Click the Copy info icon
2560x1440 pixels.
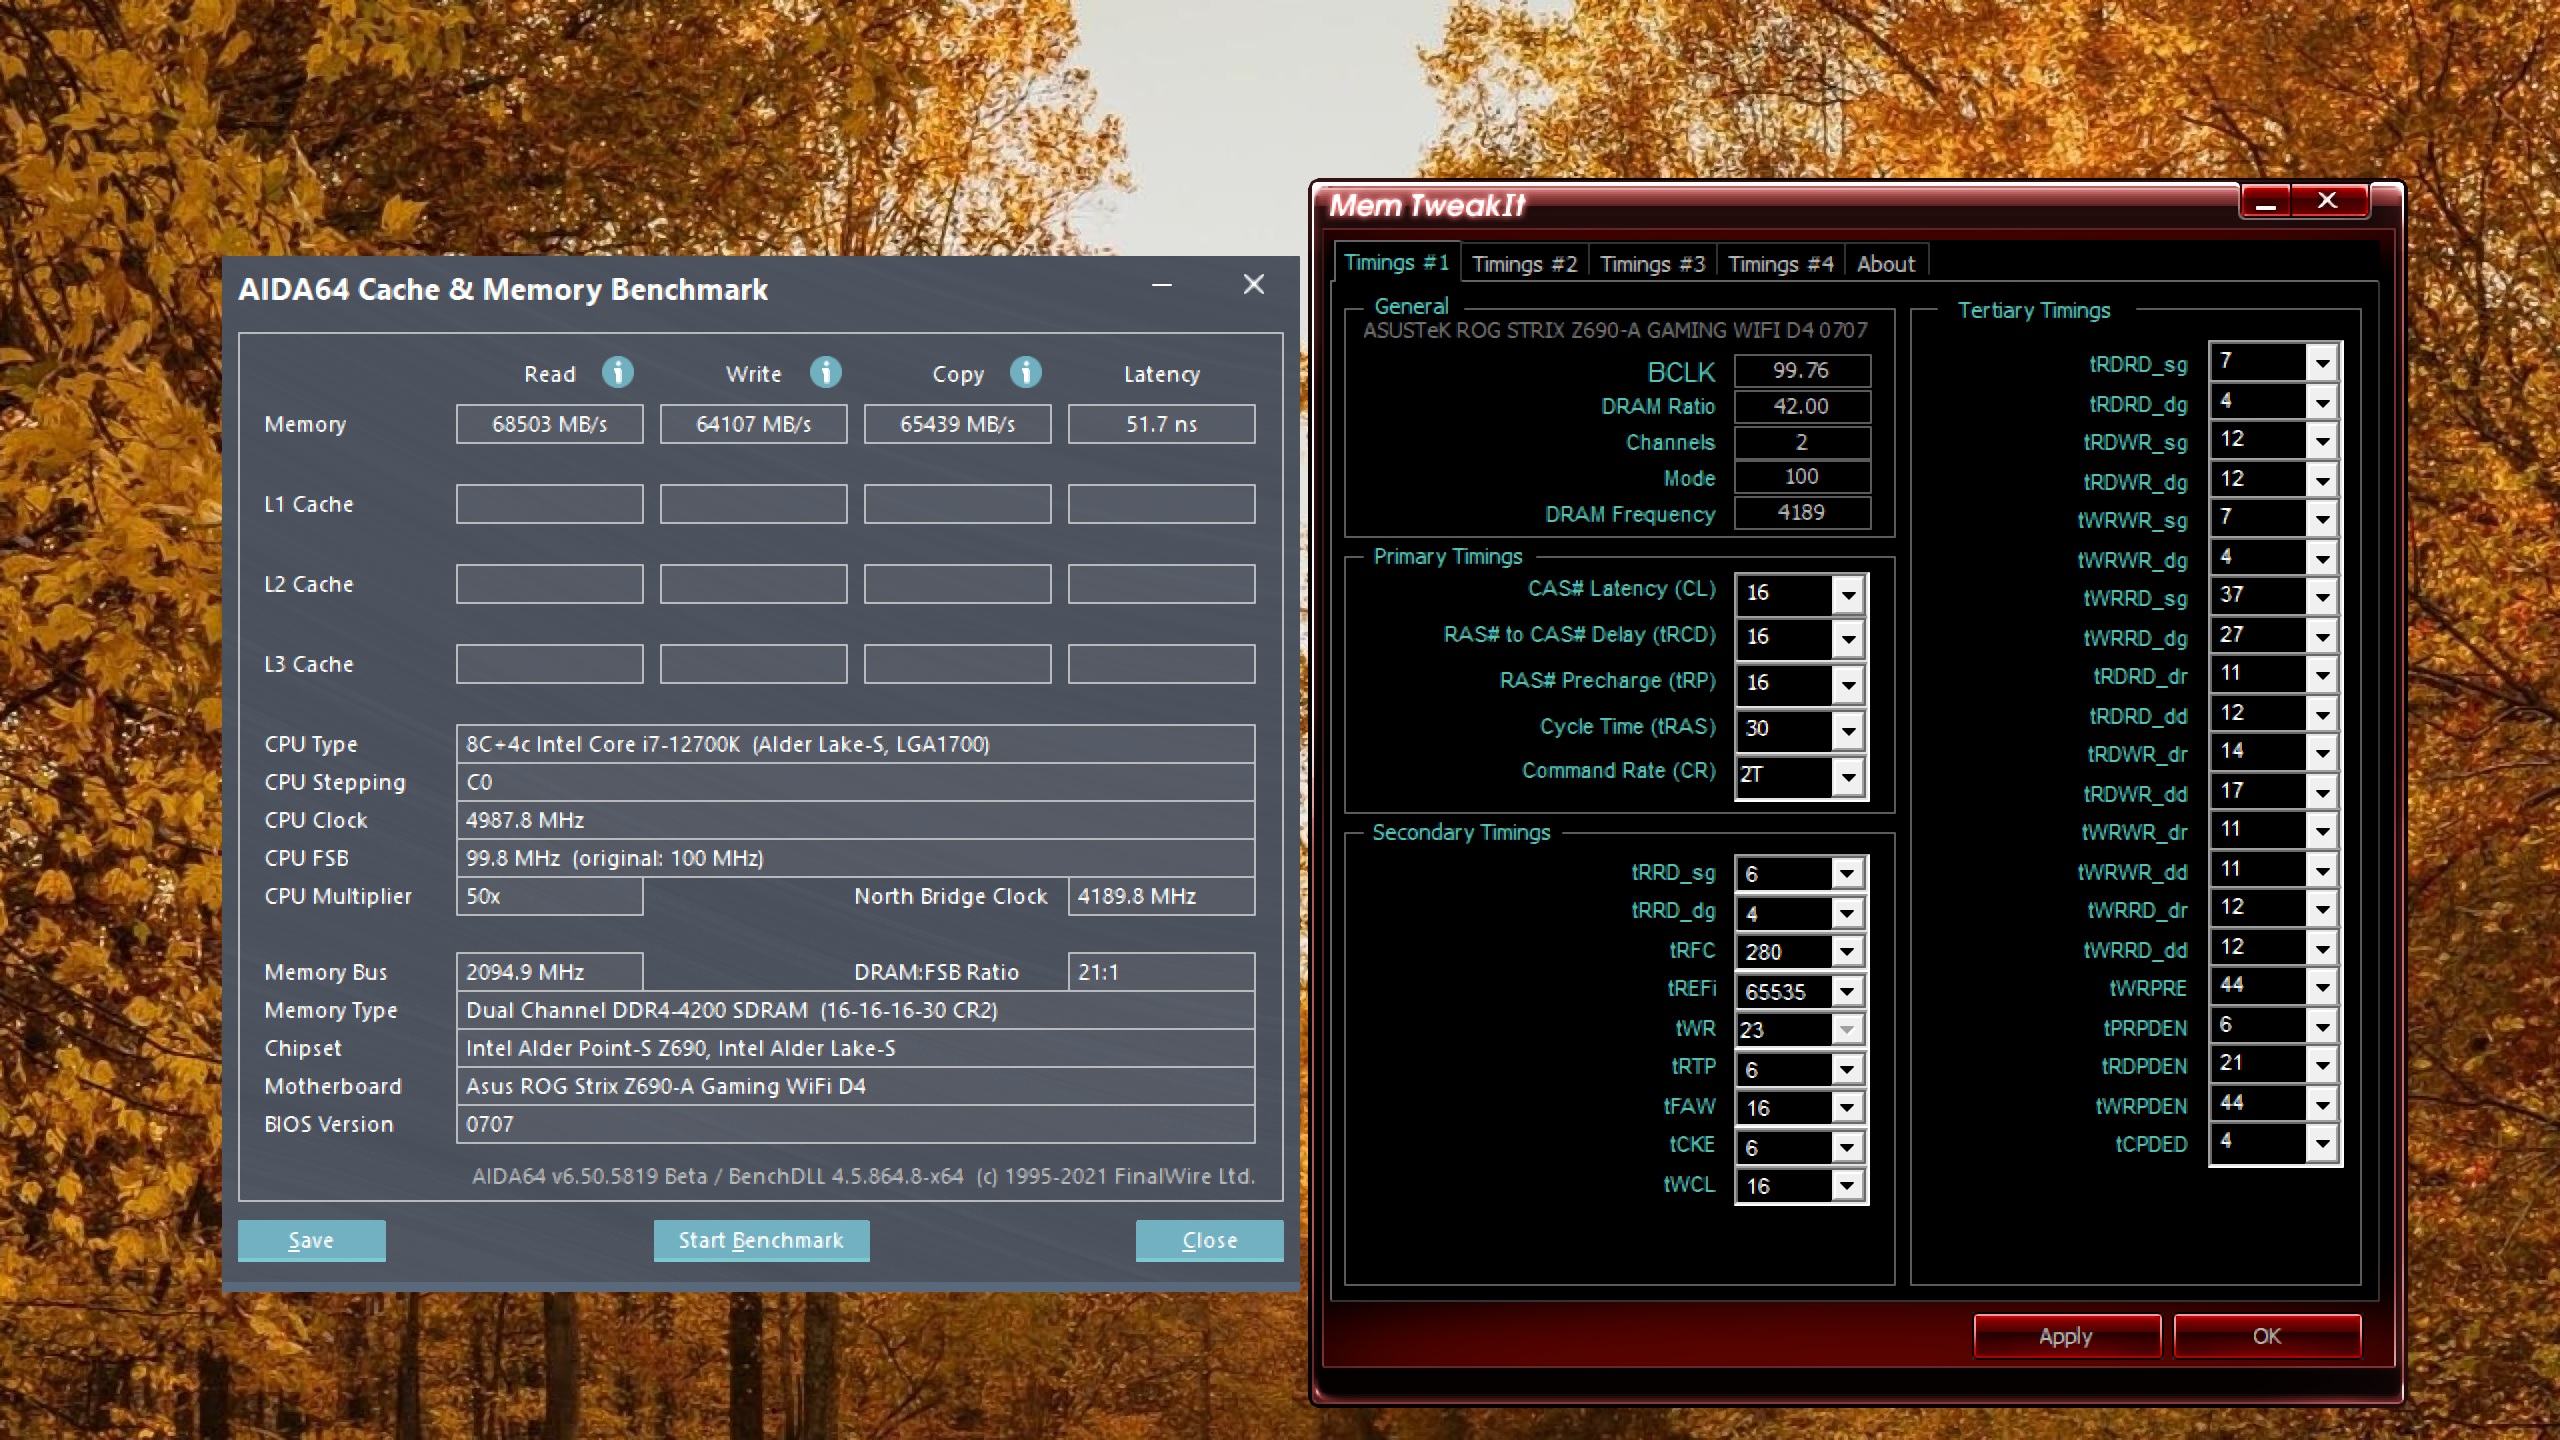tap(1025, 373)
